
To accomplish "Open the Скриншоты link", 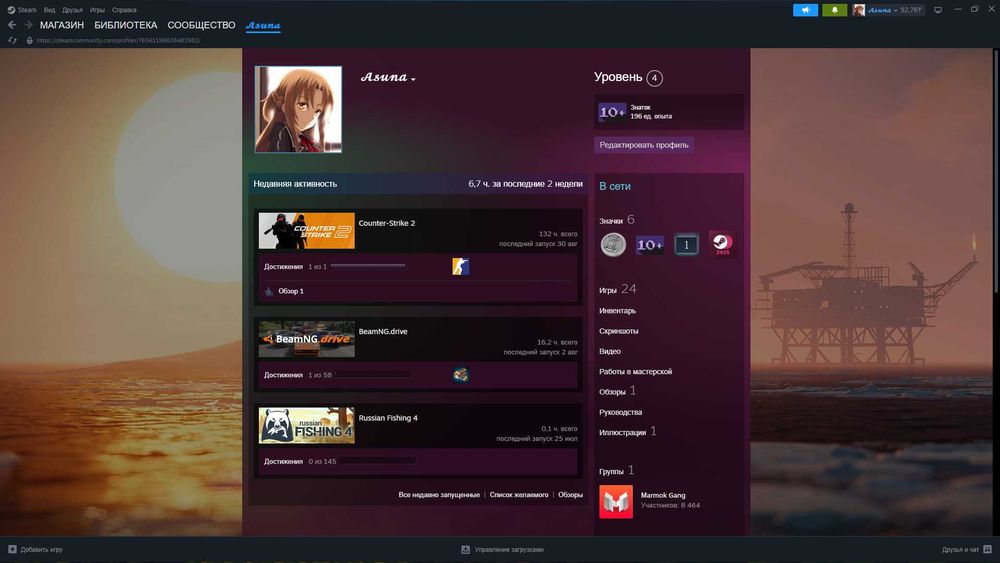I will 619,331.
